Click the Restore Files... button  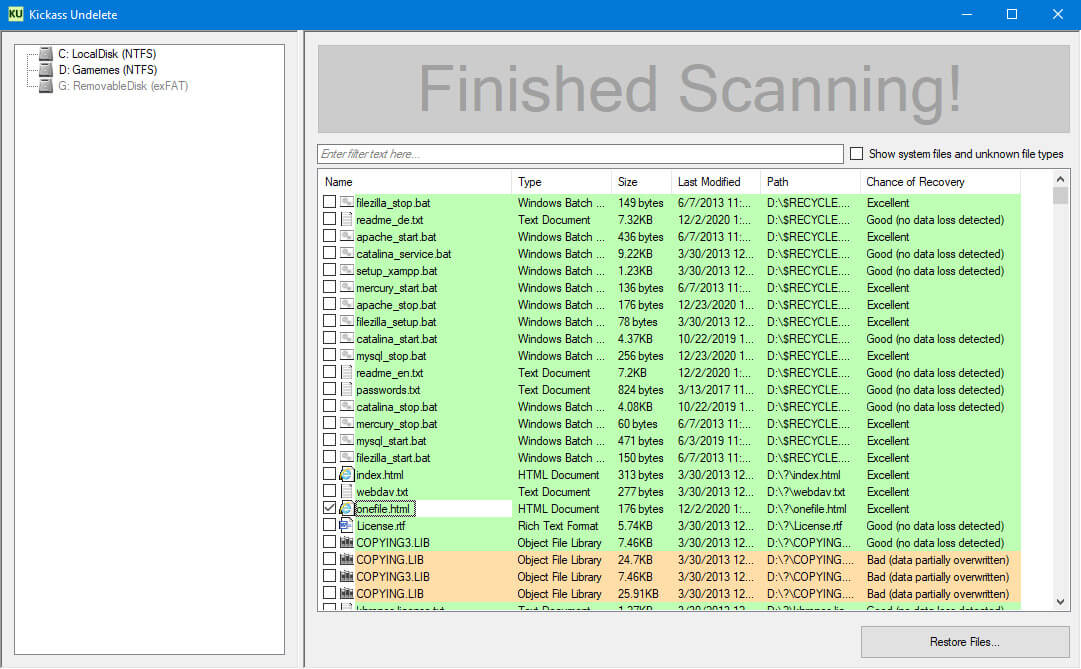pos(964,642)
